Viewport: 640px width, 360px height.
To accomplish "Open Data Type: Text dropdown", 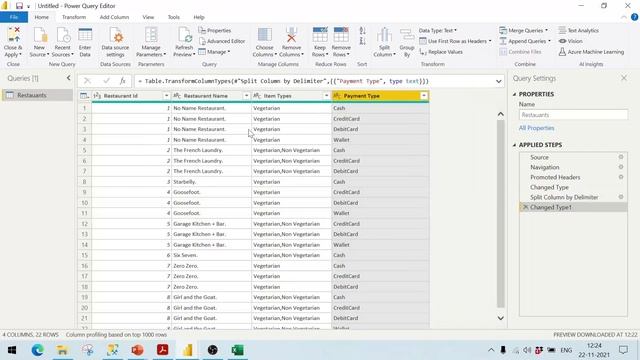I will point(438,31).
